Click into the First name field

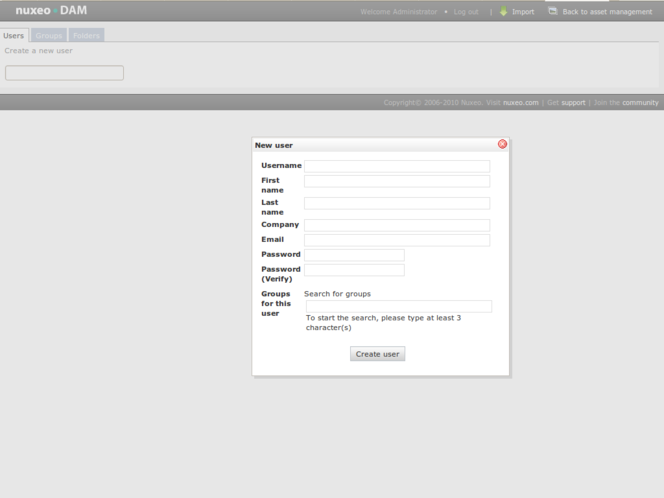pos(397,181)
